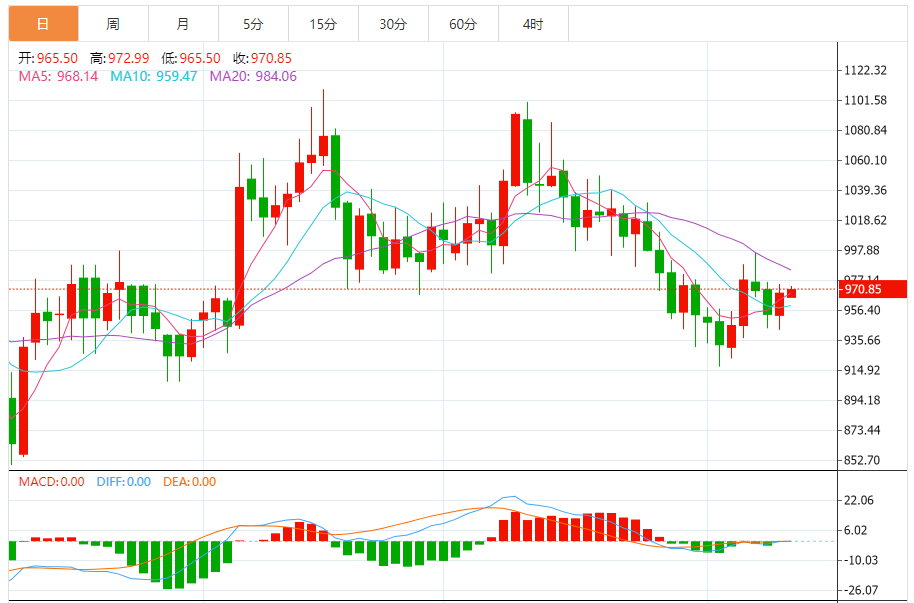Click the 6.02 MACD axis label
The height and width of the screenshot is (603, 914).
pyautogui.click(x=856, y=530)
